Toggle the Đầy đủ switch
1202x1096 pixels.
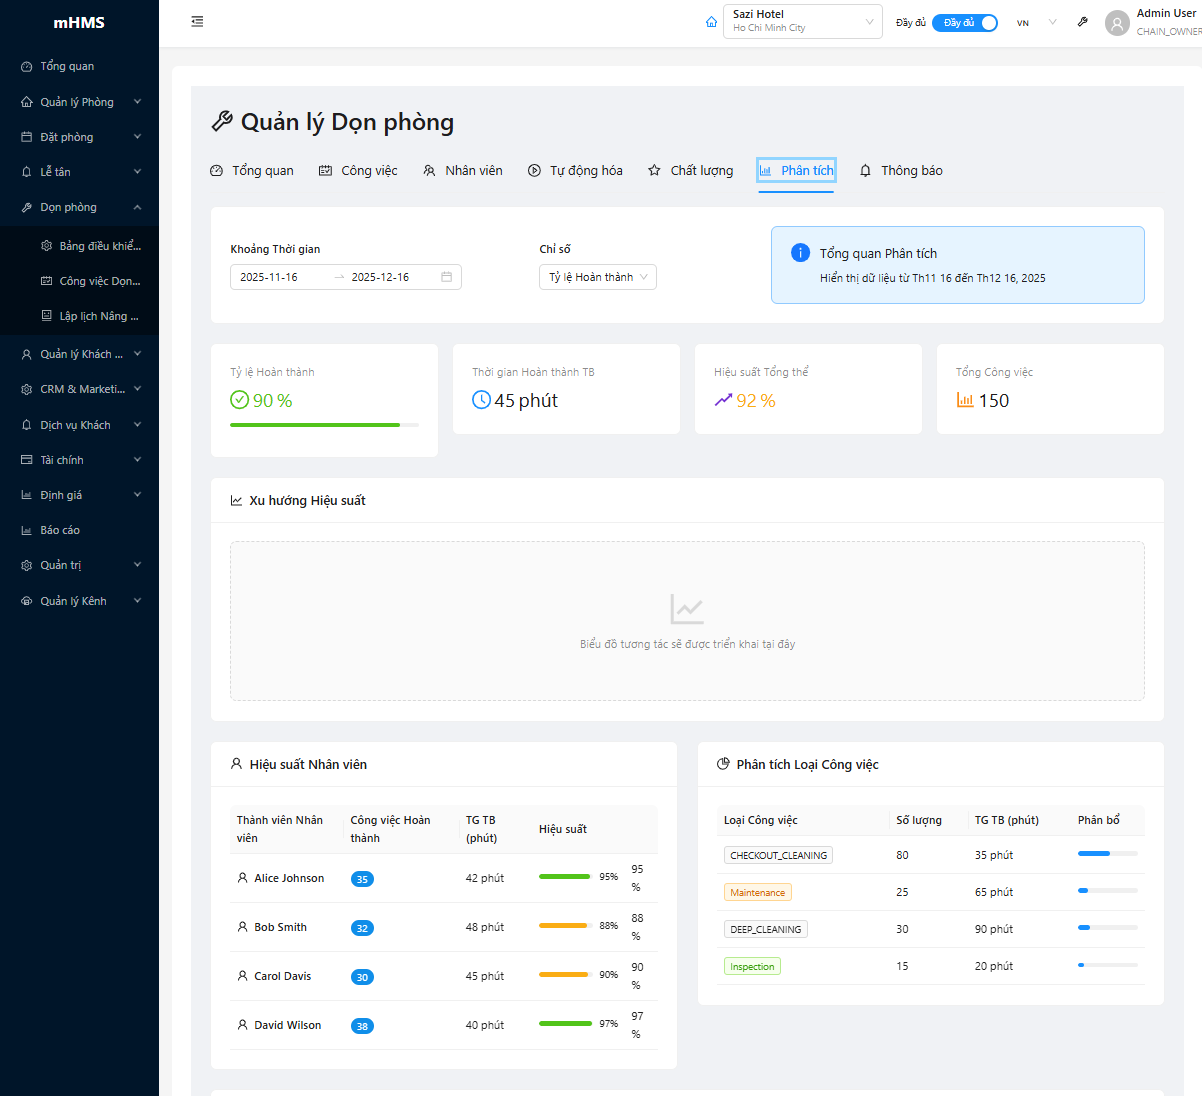pyautogui.click(x=964, y=23)
